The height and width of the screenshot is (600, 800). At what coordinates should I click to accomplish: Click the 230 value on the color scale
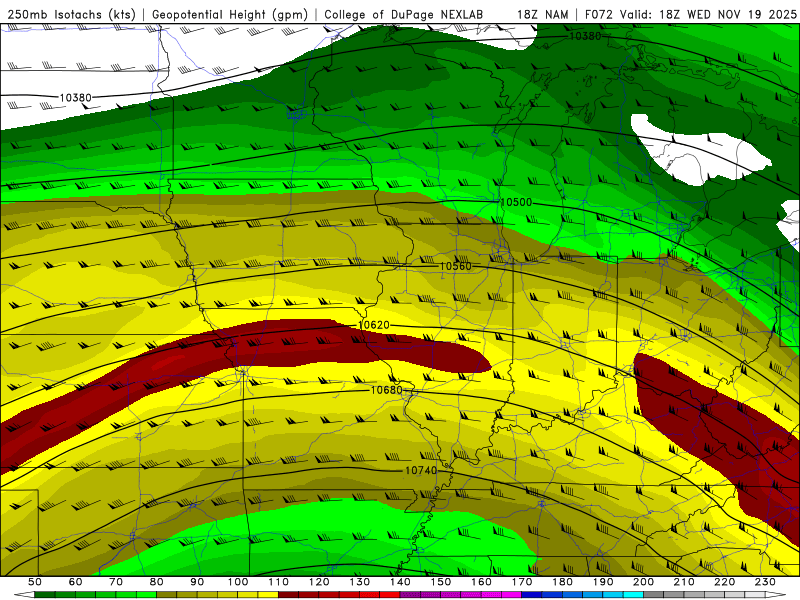tap(765, 582)
